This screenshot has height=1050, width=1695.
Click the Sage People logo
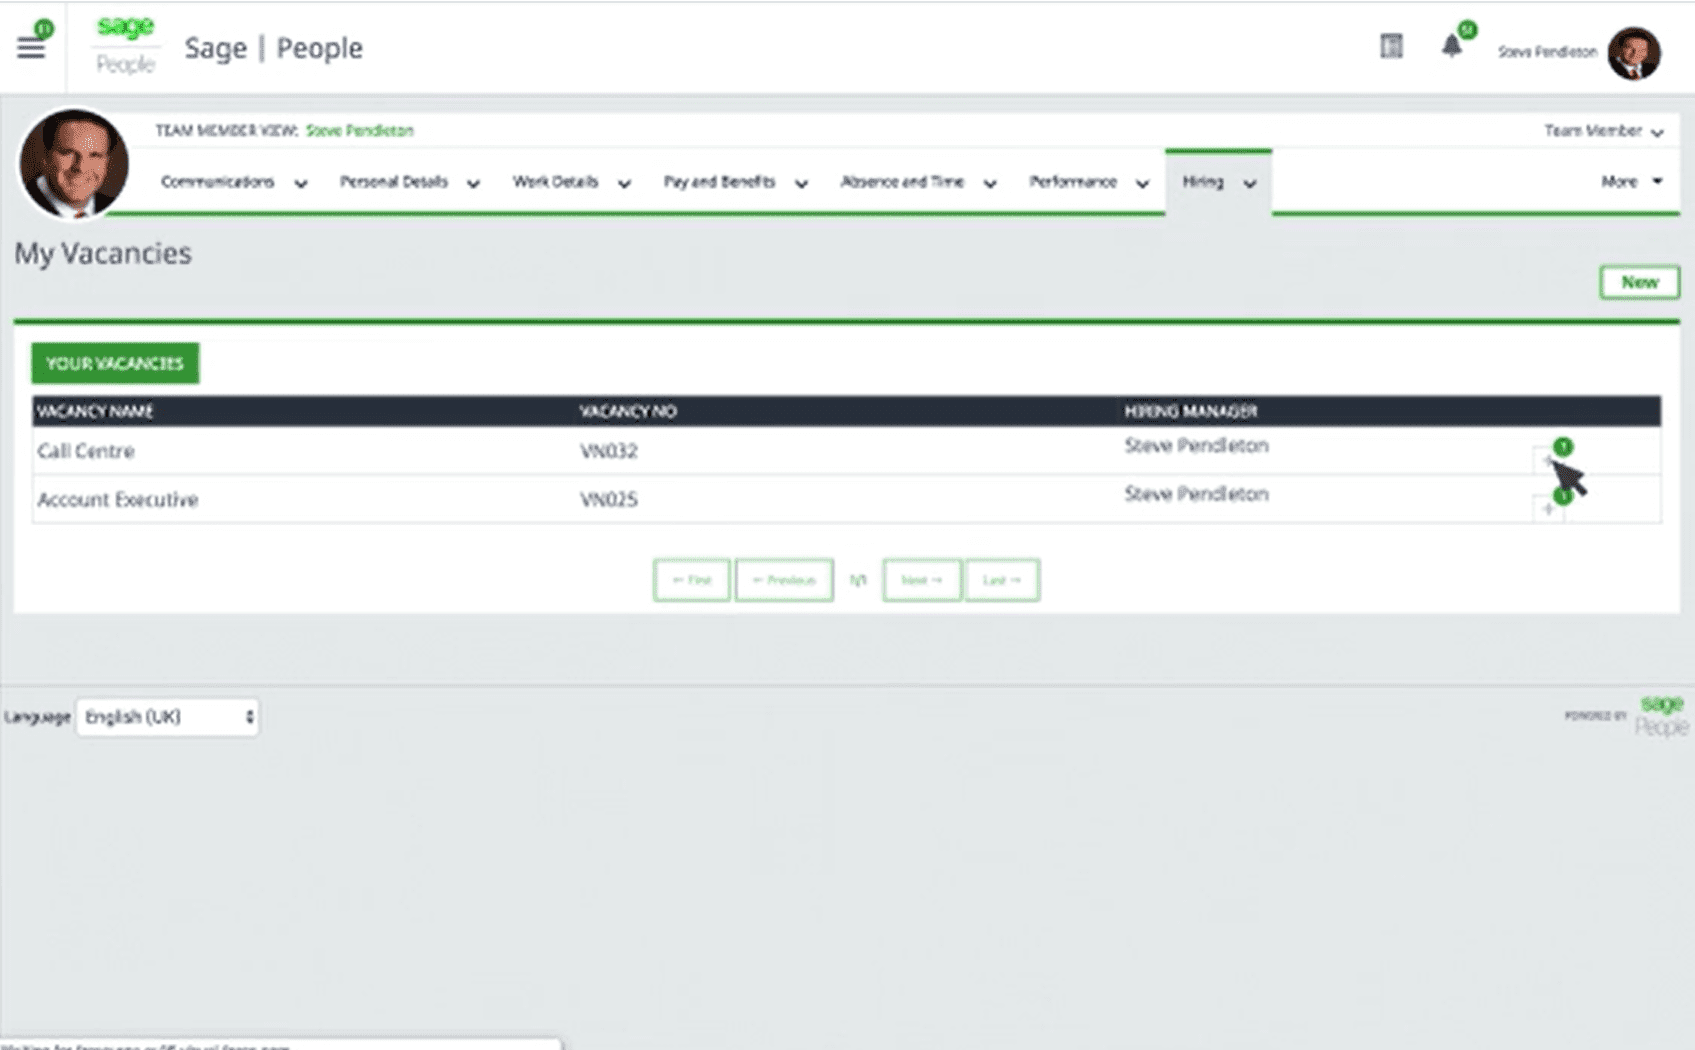(x=125, y=46)
